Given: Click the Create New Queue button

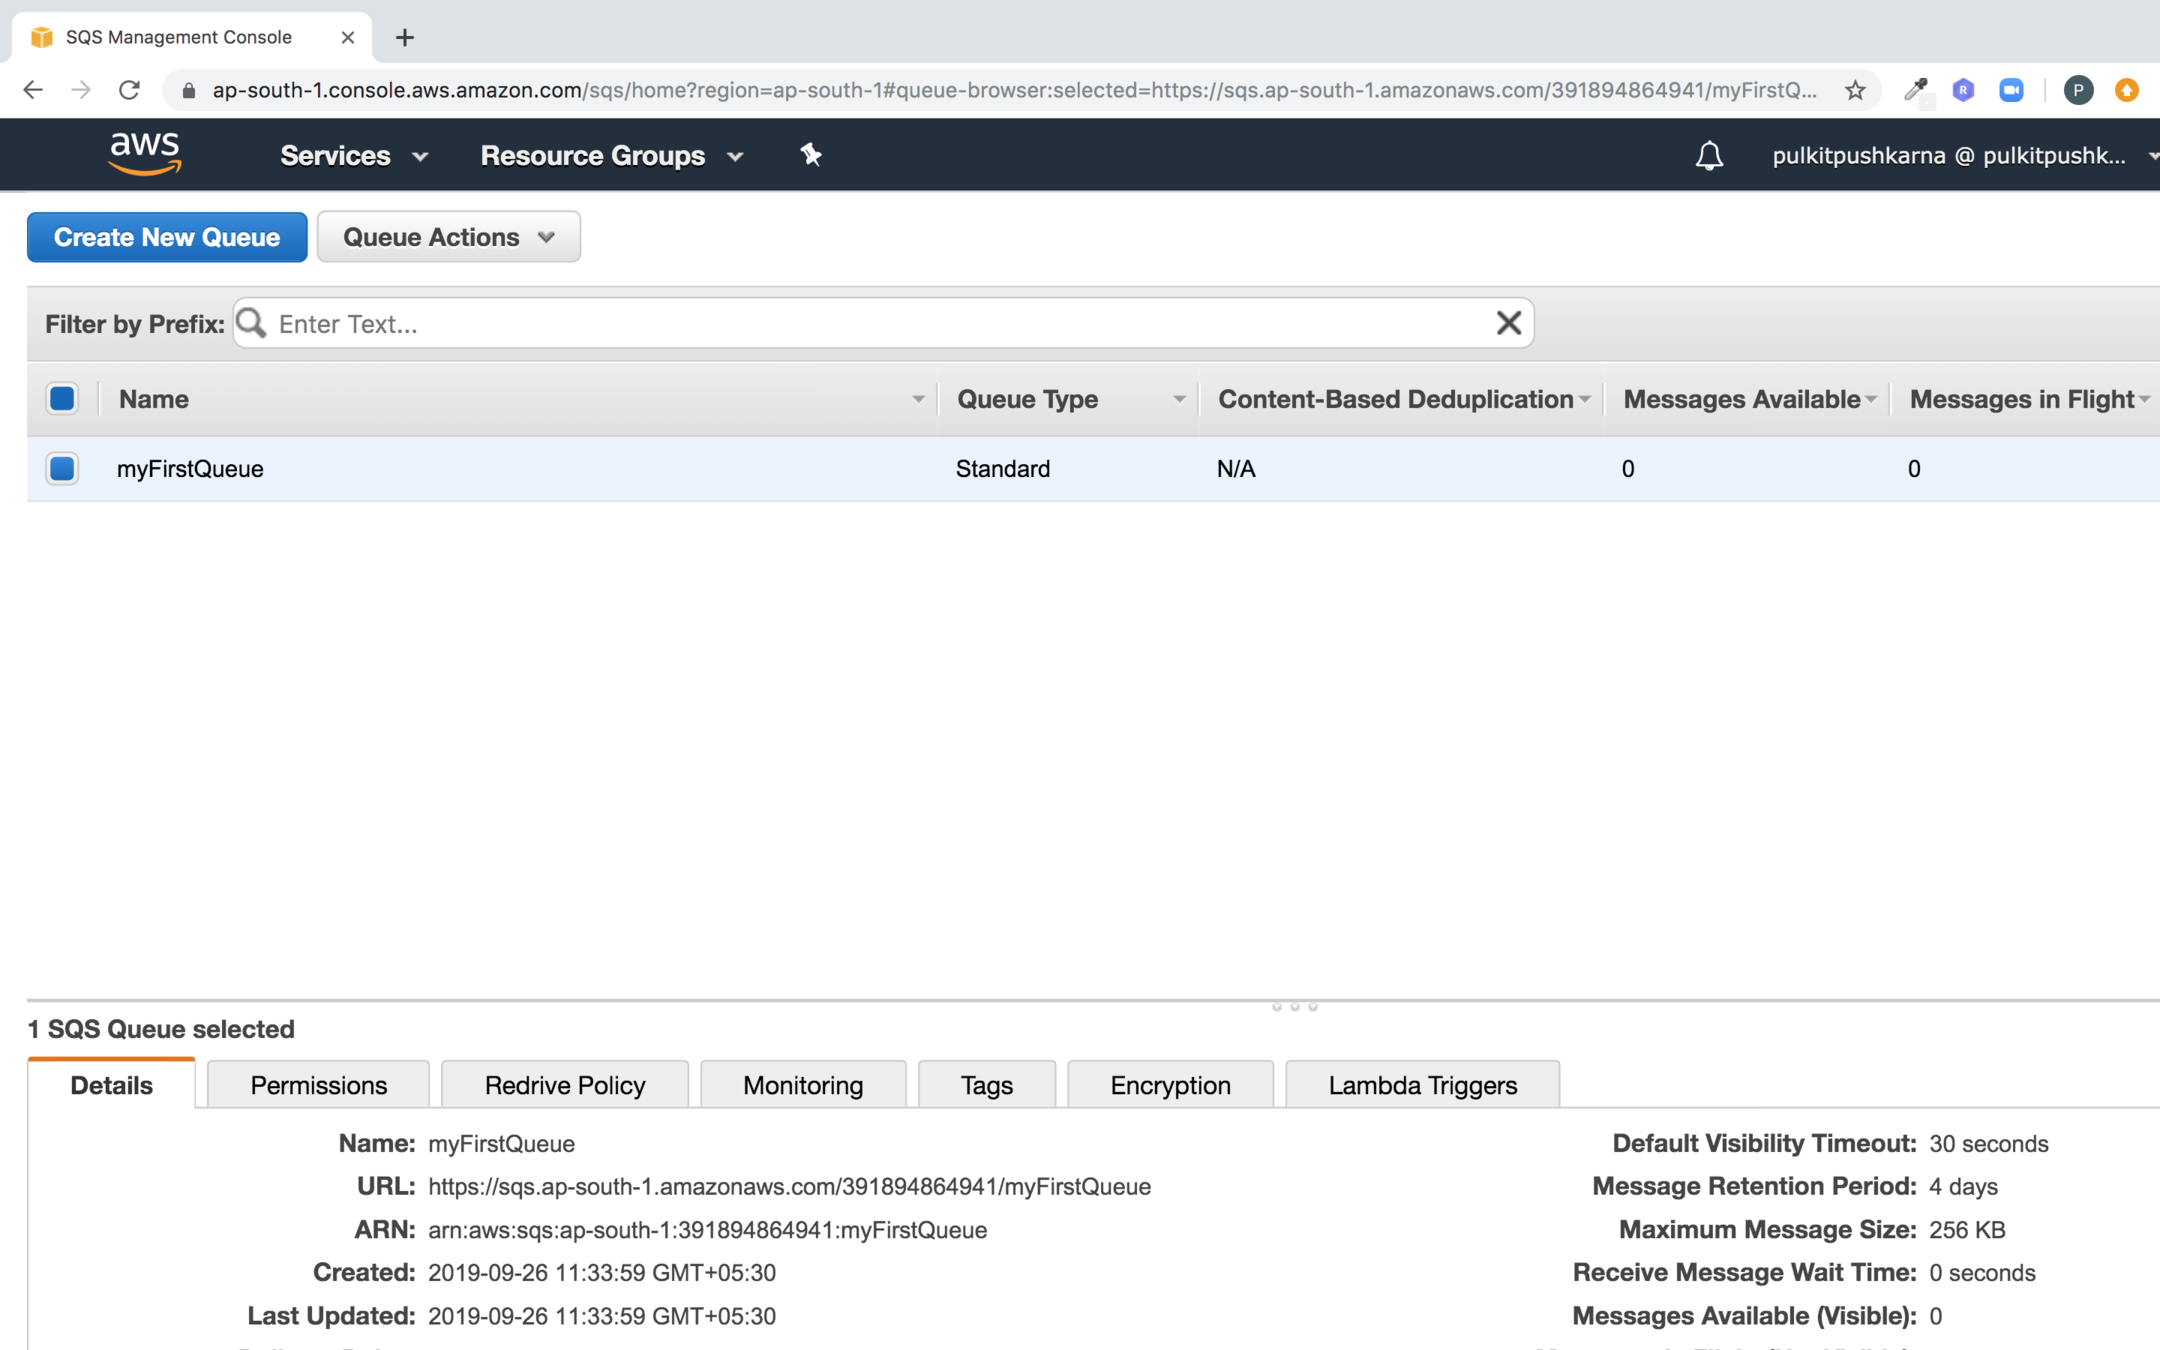Looking at the screenshot, I should point(167,237).
